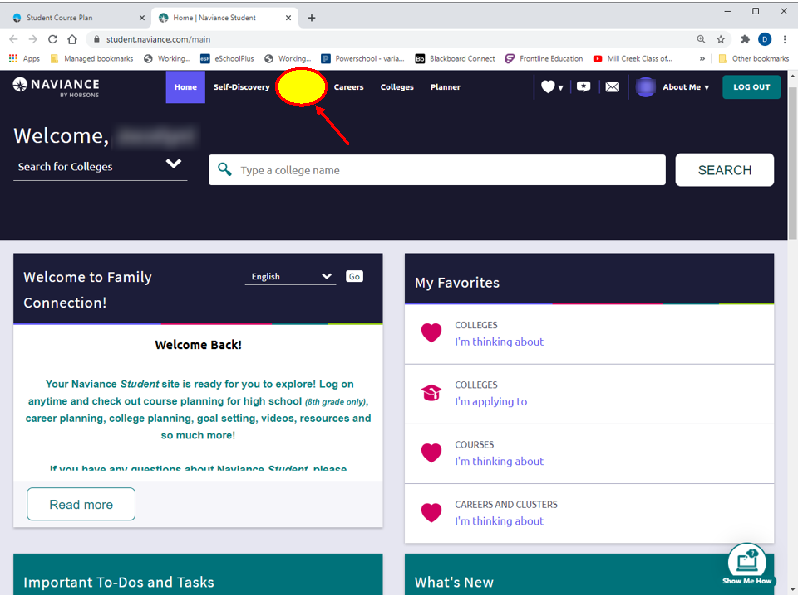Click the What's New panel header
The height and width of the screenshot is (600, 800).
tap(589, 574)
